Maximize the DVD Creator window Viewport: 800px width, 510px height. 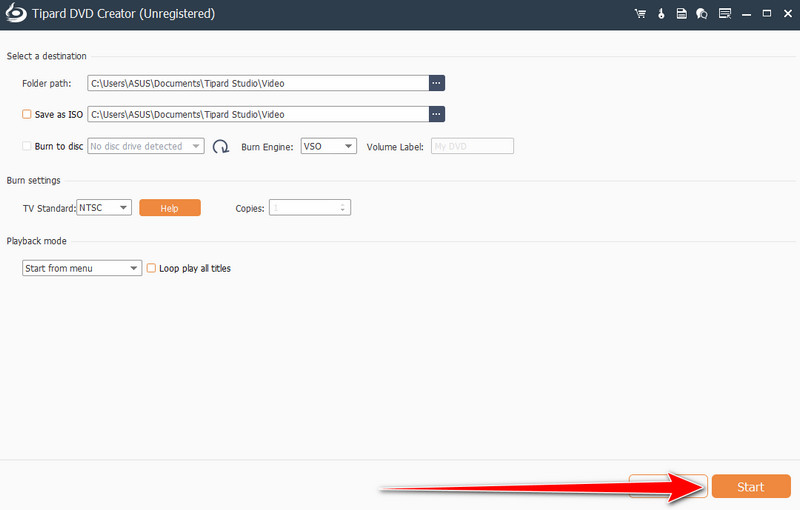[x=767, y=14]
